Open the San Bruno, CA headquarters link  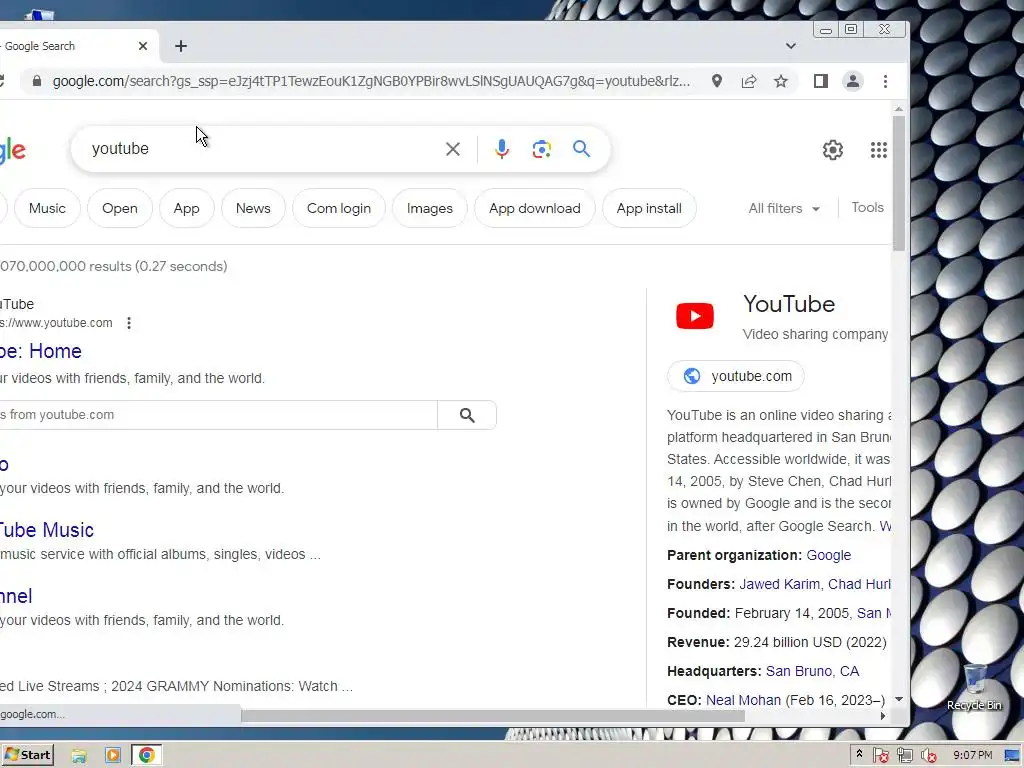812,671
